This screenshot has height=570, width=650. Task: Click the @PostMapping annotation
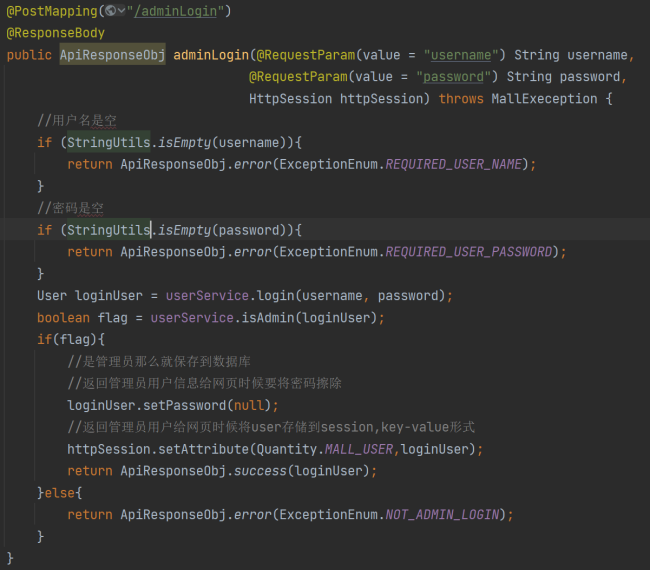(52, 11)
